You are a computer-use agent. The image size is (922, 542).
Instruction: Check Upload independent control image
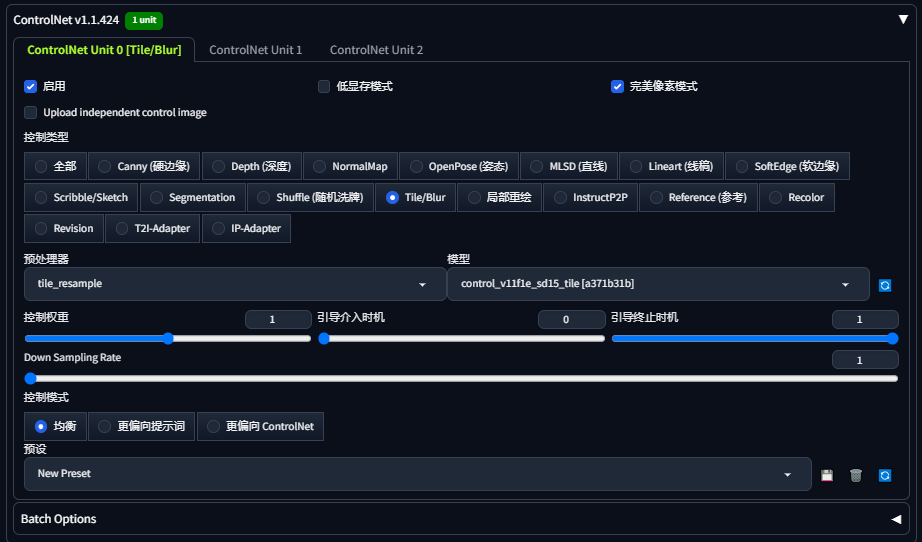click(31, 112)
